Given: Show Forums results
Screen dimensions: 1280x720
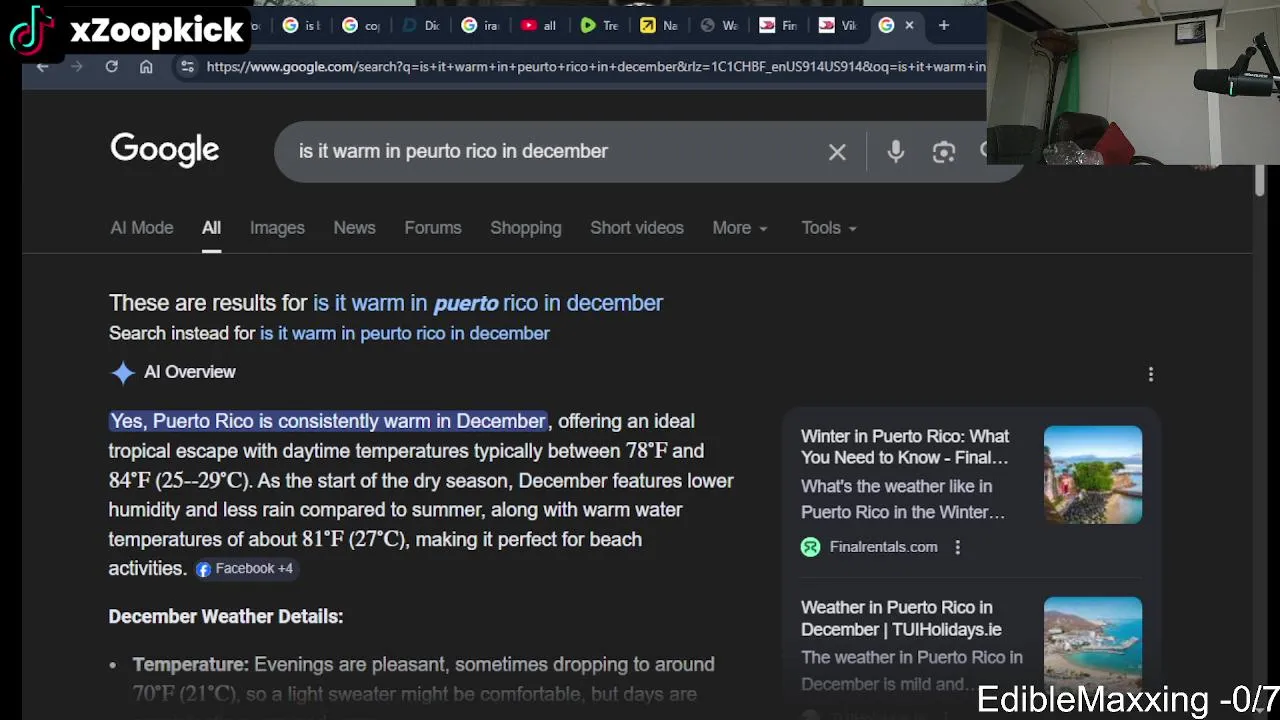Looking at the screenshot, I should coord(433,228).
